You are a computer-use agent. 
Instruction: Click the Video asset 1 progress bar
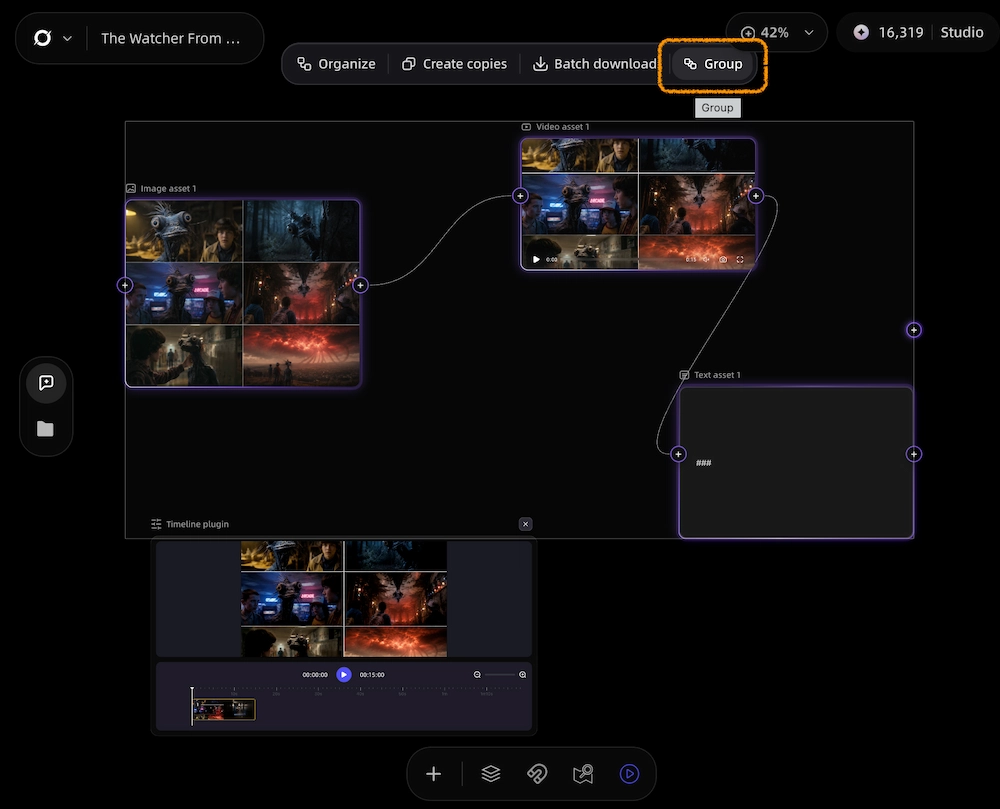click(x=622, y=259)
